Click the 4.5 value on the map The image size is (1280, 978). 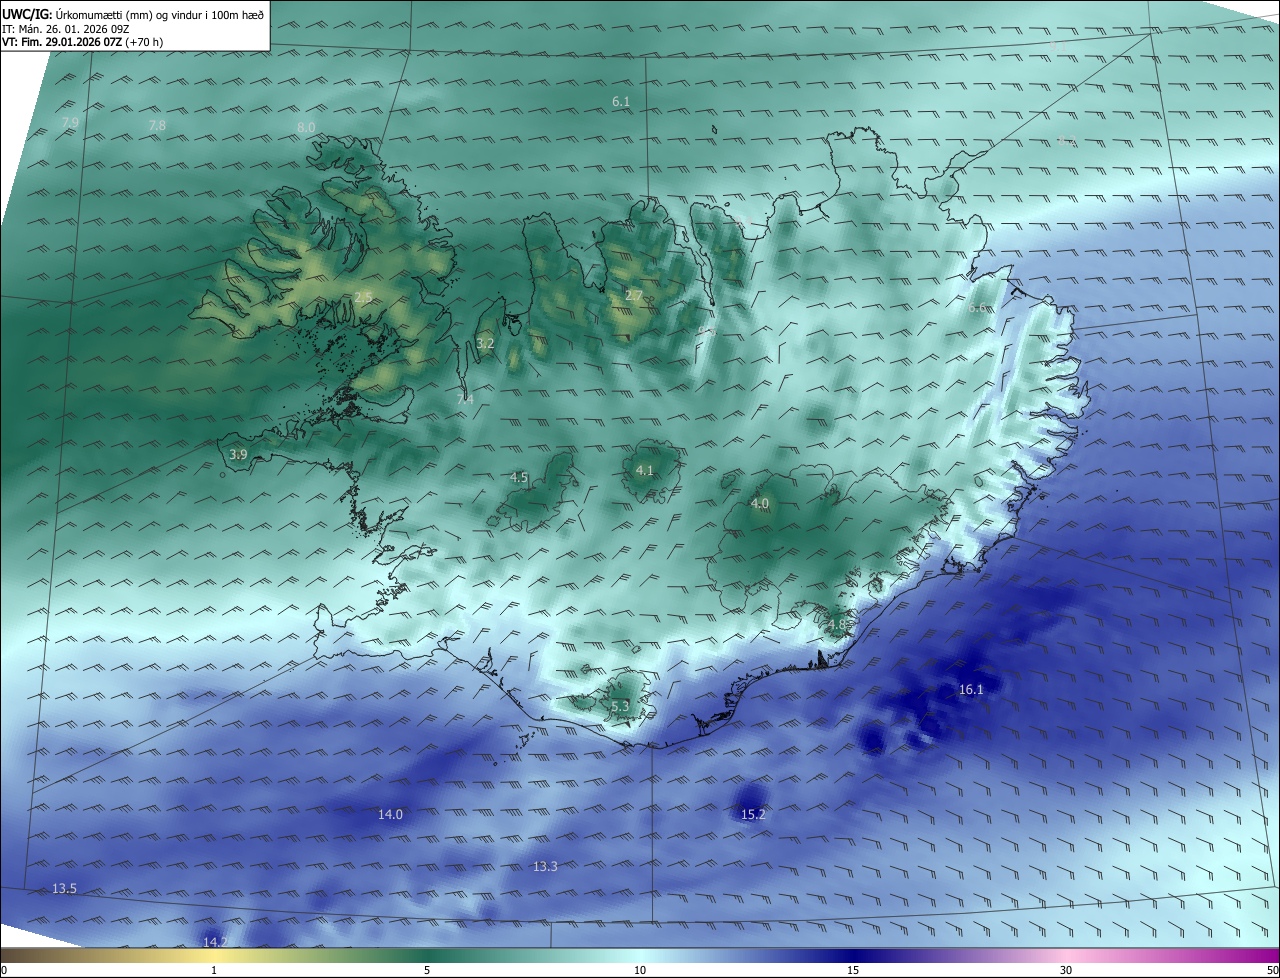(518, 478)
